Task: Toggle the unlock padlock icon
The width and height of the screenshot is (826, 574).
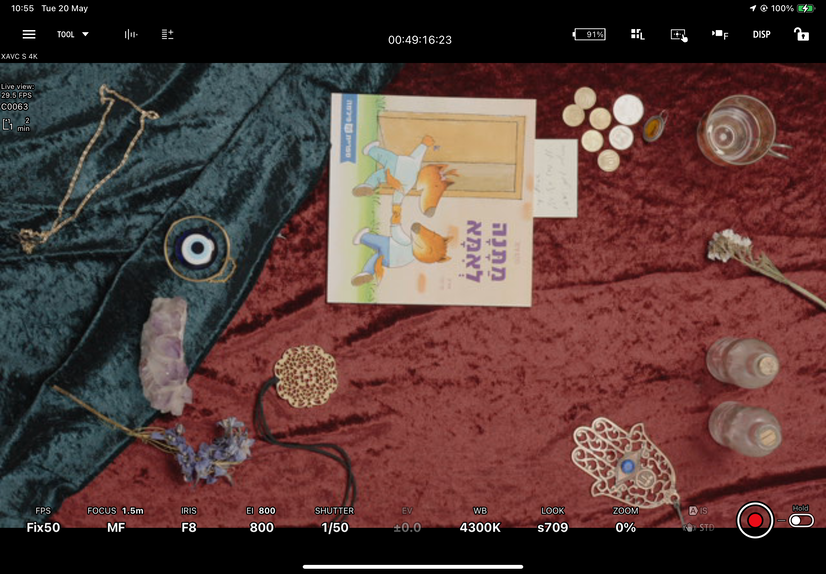Action: (801, 34)
